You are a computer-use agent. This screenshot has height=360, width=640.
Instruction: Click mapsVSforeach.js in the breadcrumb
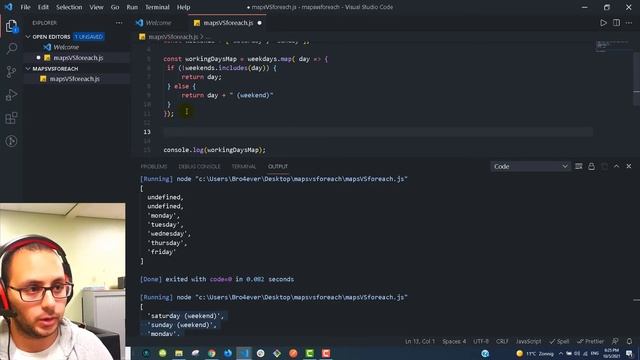pyautogui.click(x=173, y=37)
